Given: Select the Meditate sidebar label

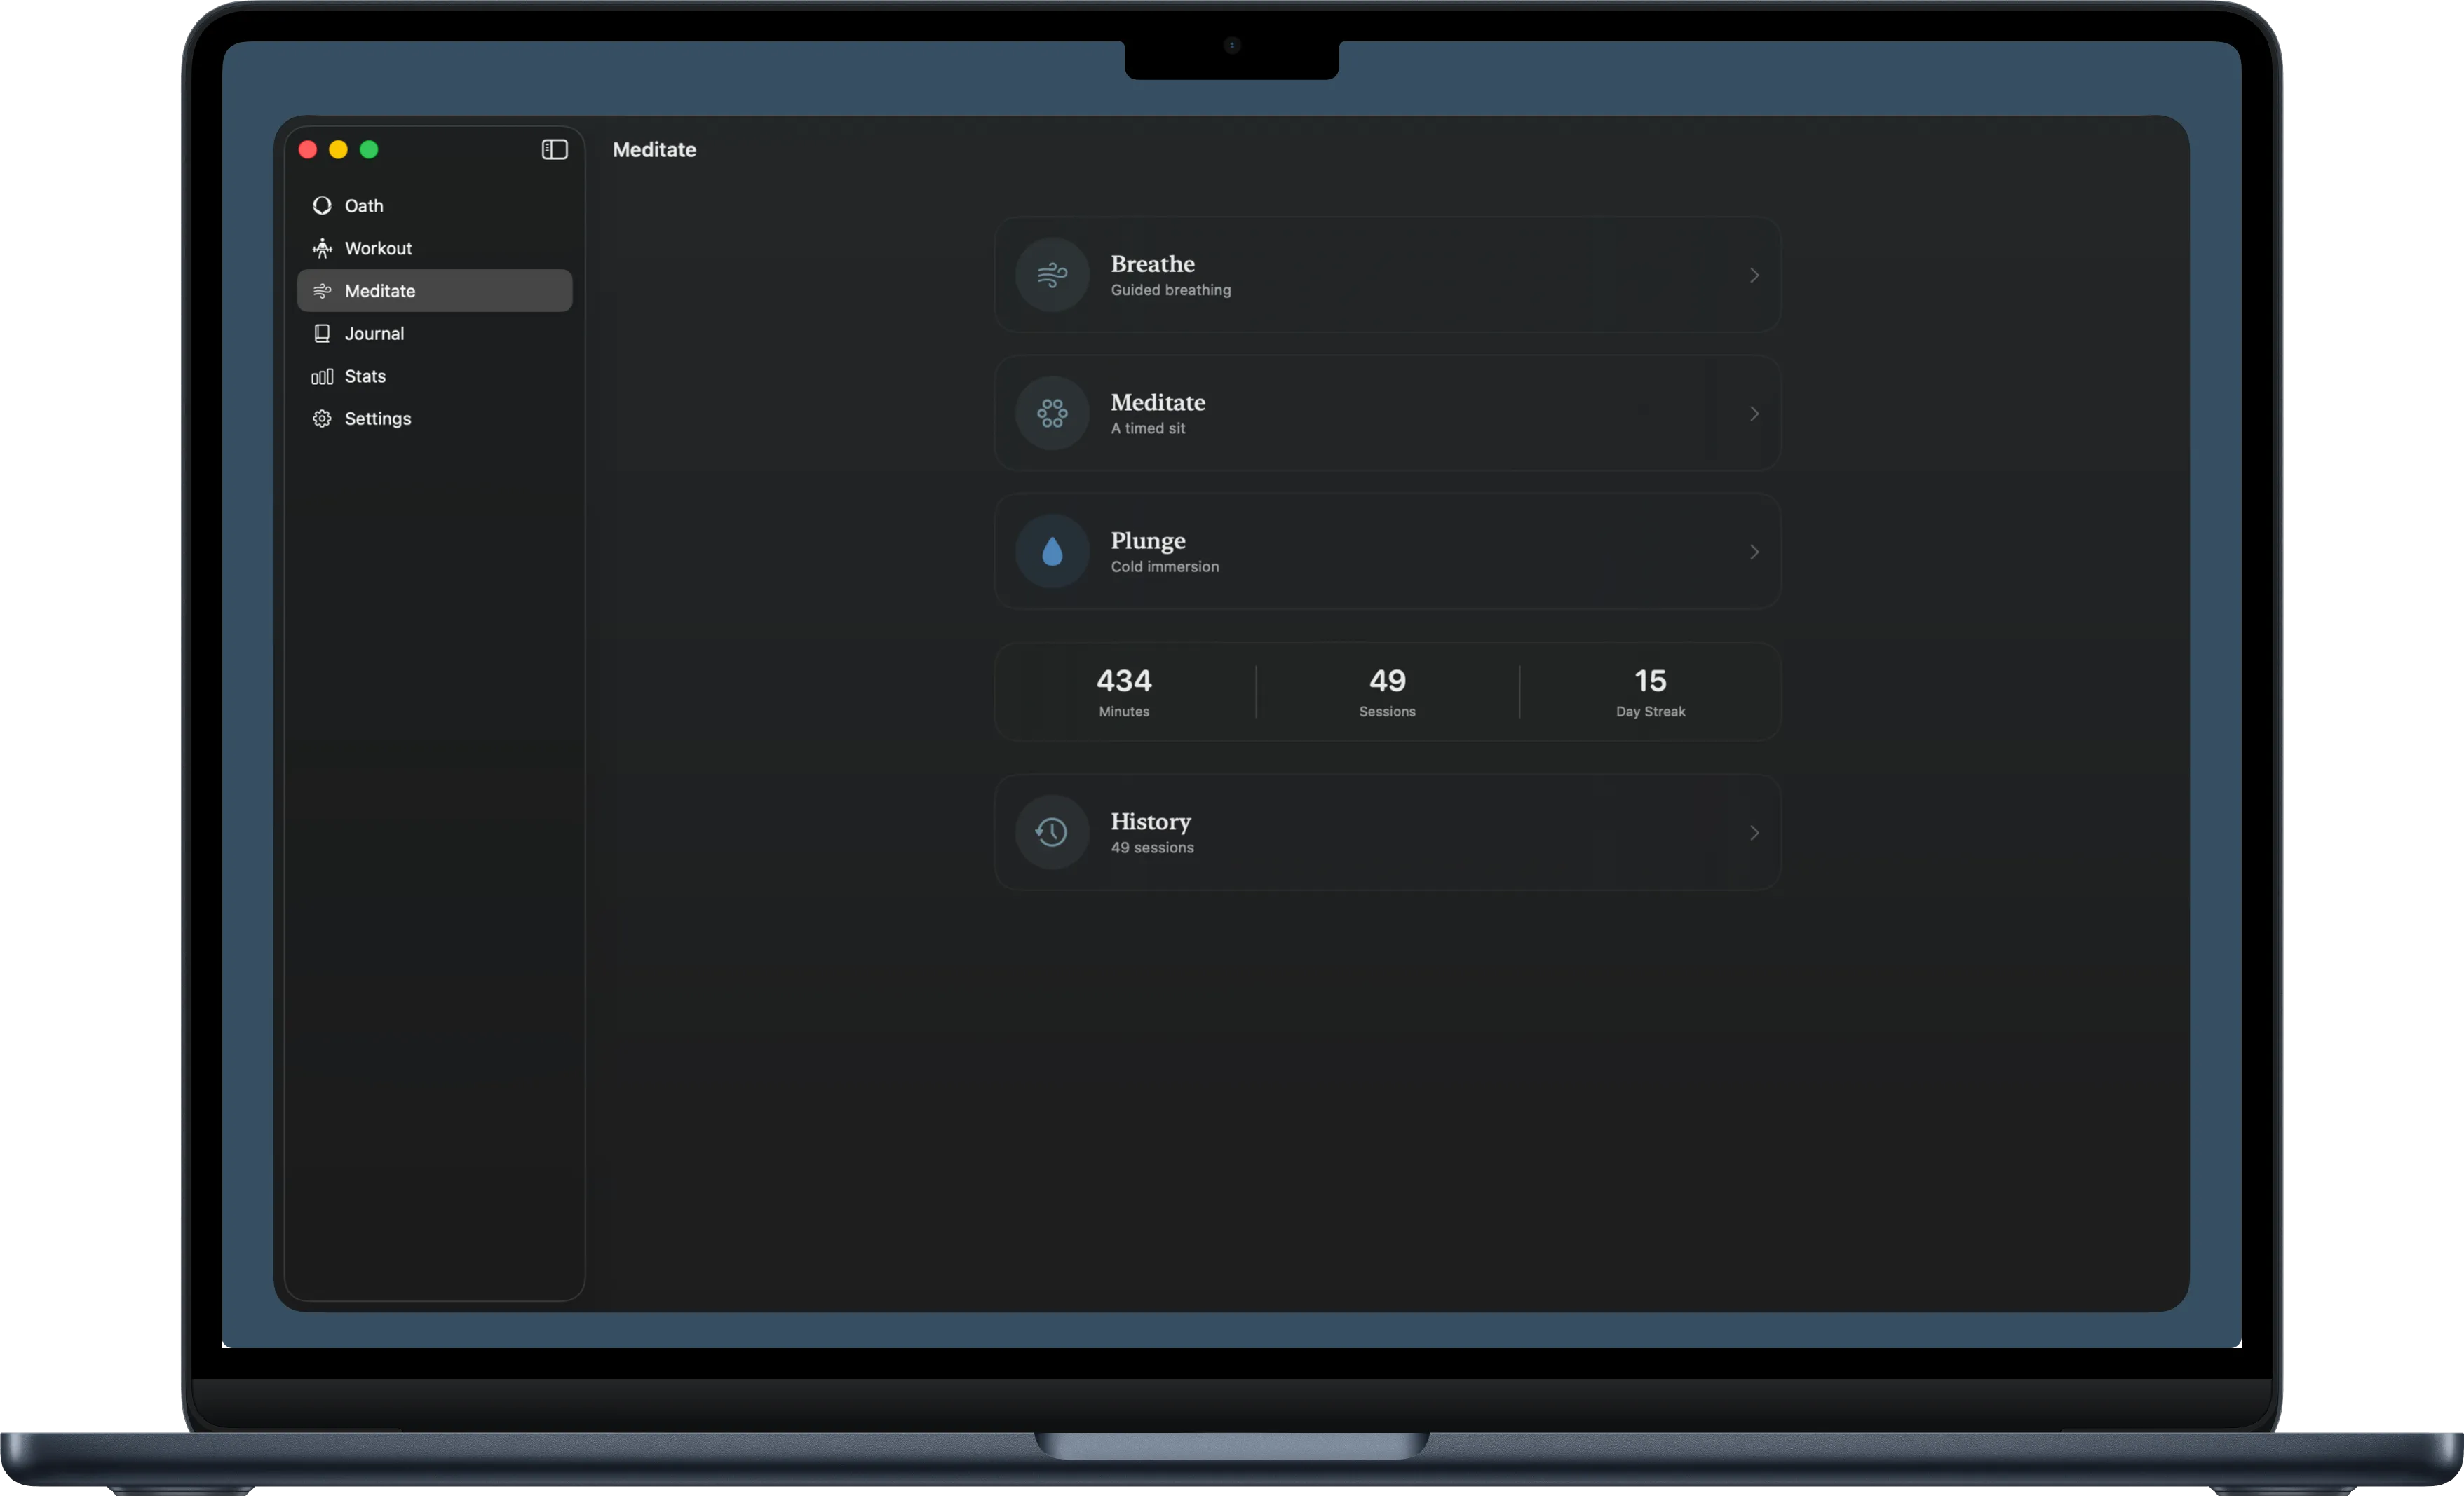Looking at the screenshot, I should click(x=380, y=291).
